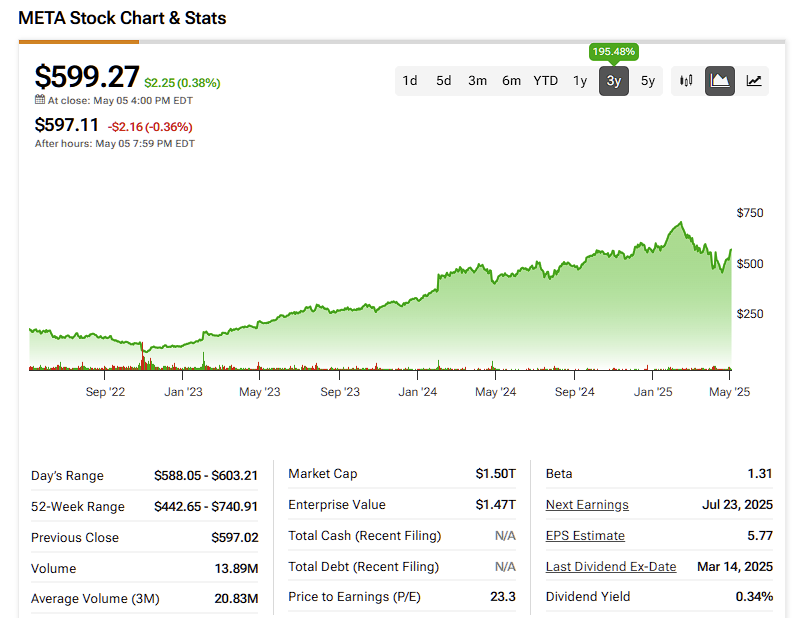Click the $597.11 after-hours price
The height and width of the screenshot is (618, 797).
[x=67, y=125]
